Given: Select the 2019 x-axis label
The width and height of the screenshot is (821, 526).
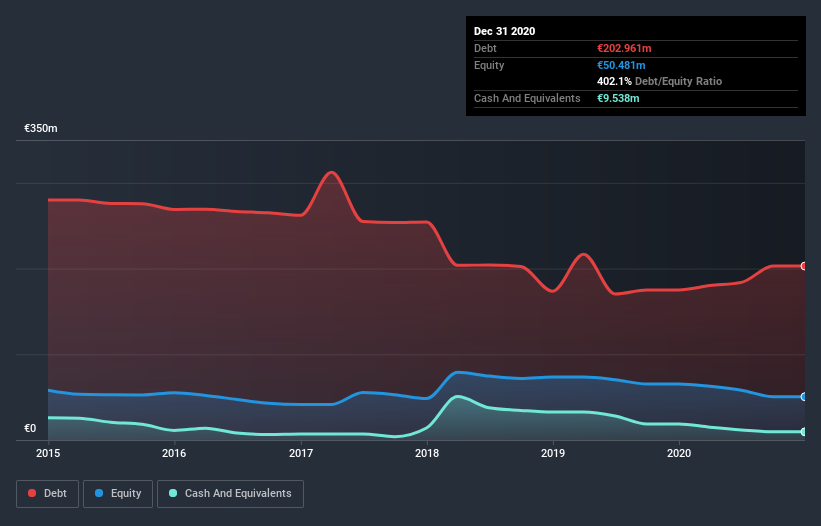Looking at the screenshot, I should pyautogui.click(x=553, y=453).
